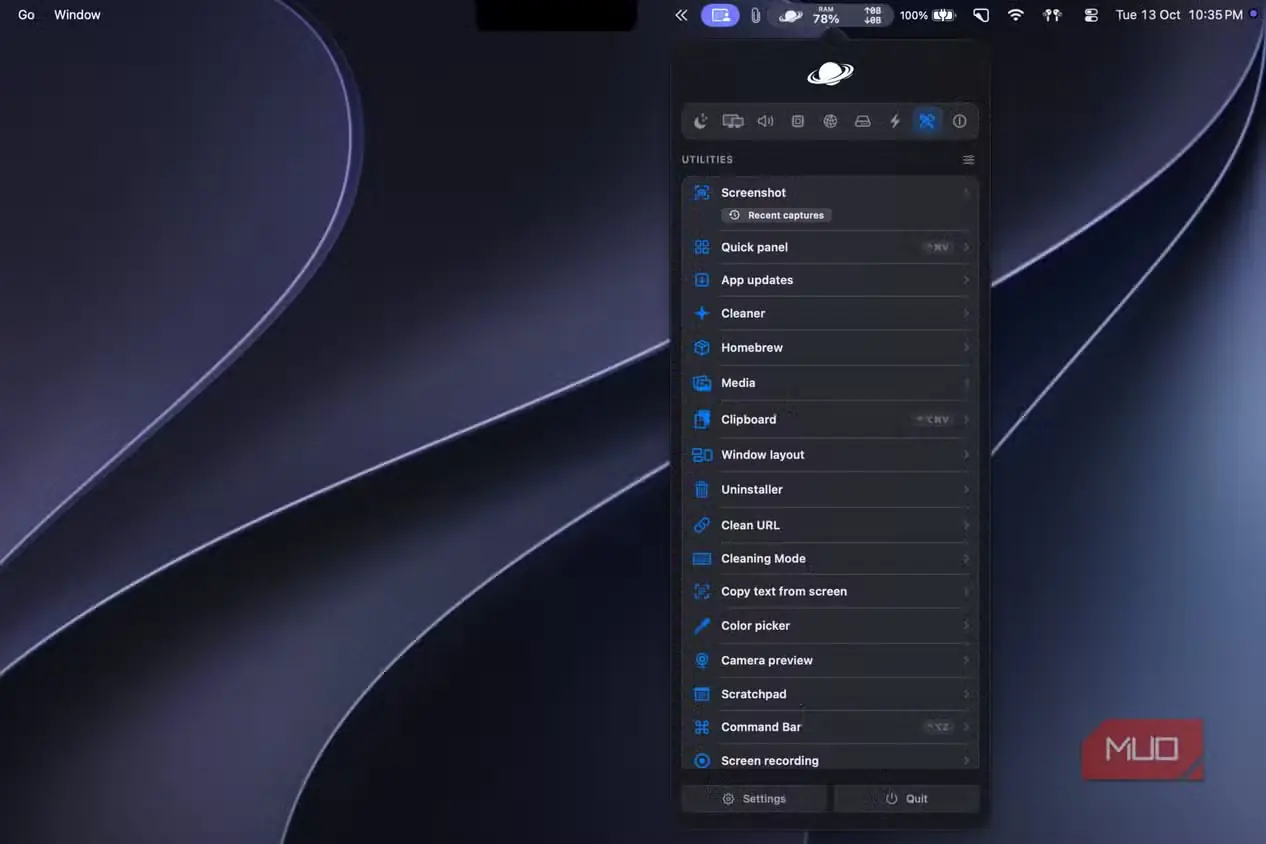Switch to the moon icon tab
1266x844 pixels.
701,121
